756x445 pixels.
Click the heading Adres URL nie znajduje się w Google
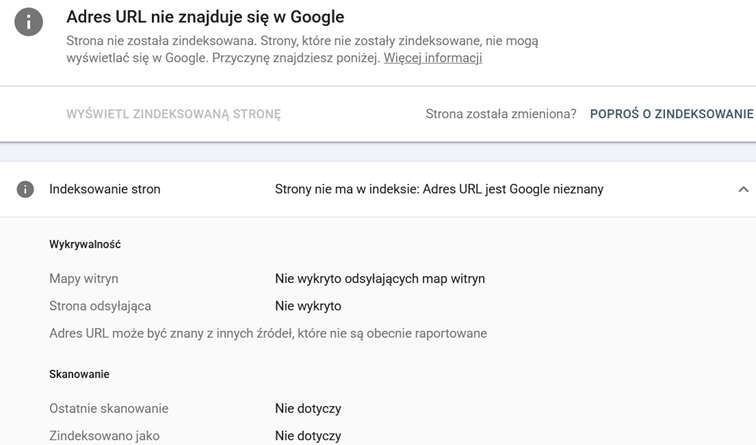pyautogui.click(x=205, y=17)
